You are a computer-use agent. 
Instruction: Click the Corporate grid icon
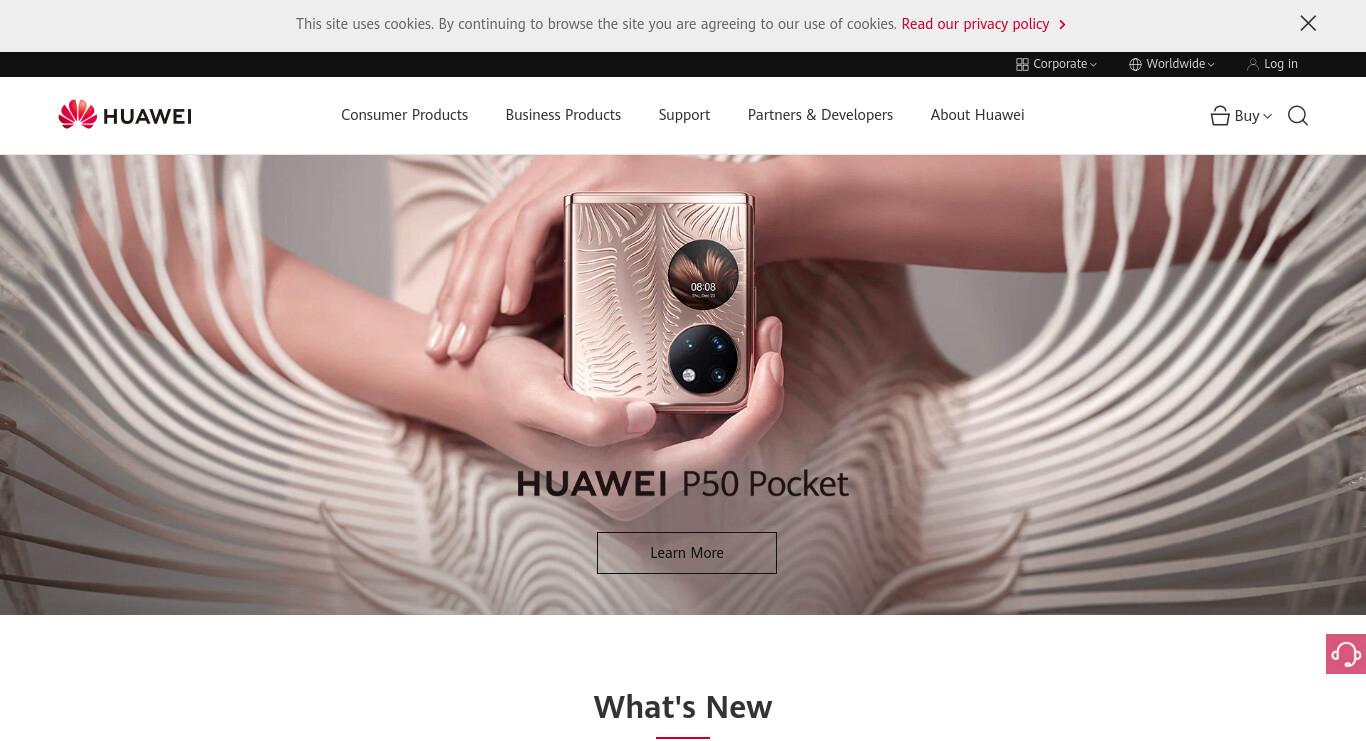pyautogui.click(x=1022, y=64)
